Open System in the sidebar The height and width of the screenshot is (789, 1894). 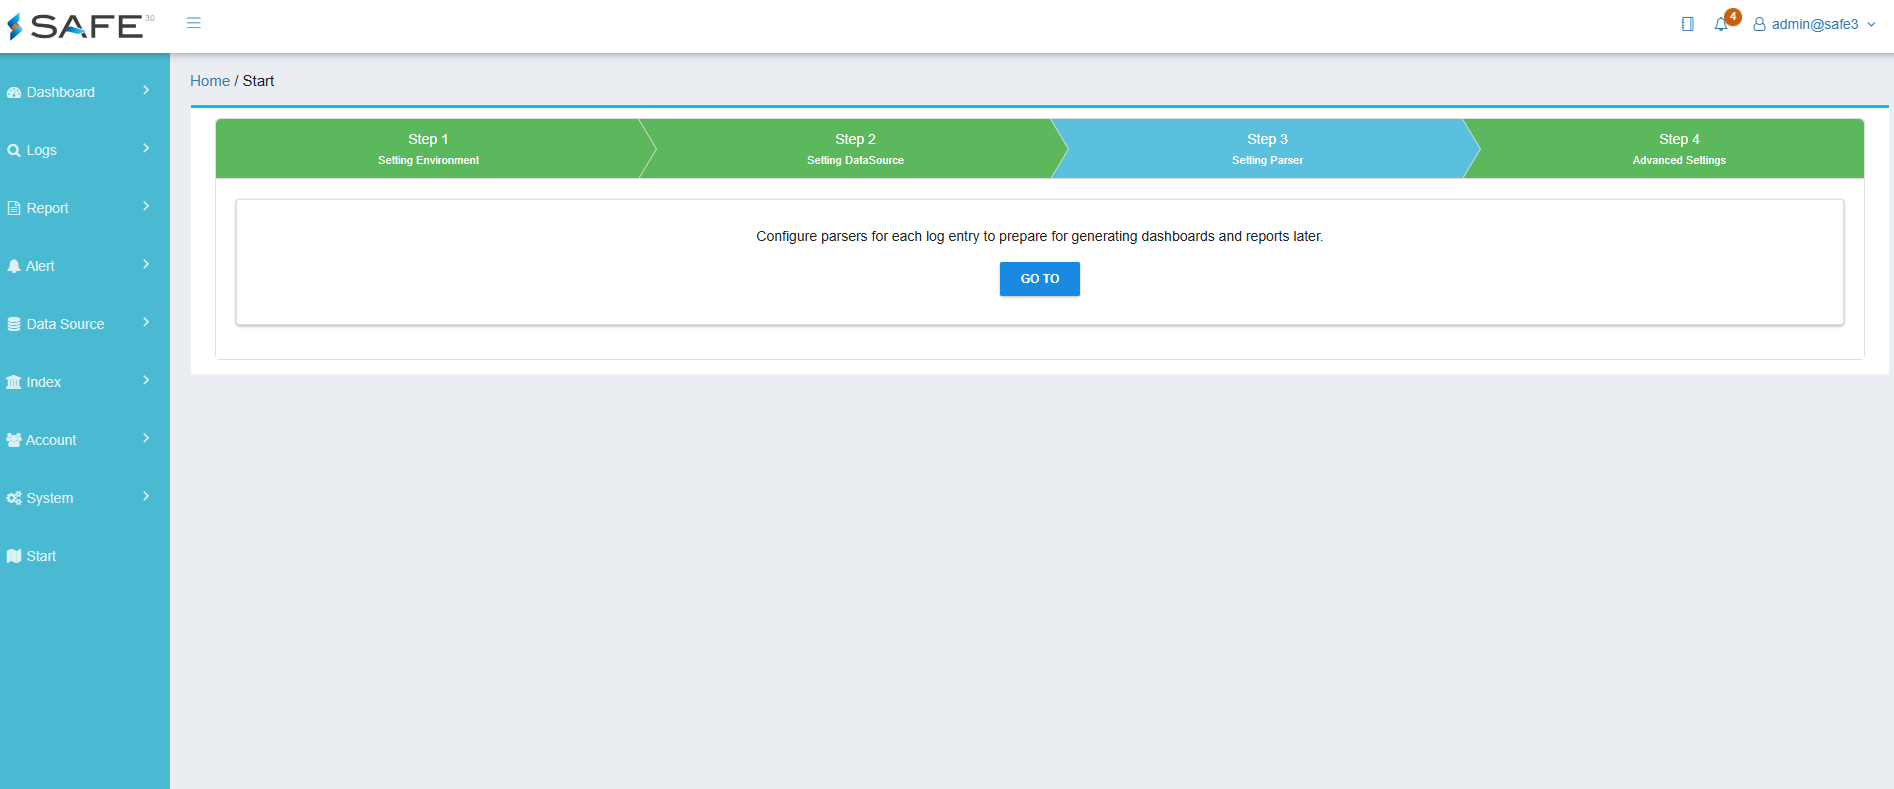tap(85, 498)
